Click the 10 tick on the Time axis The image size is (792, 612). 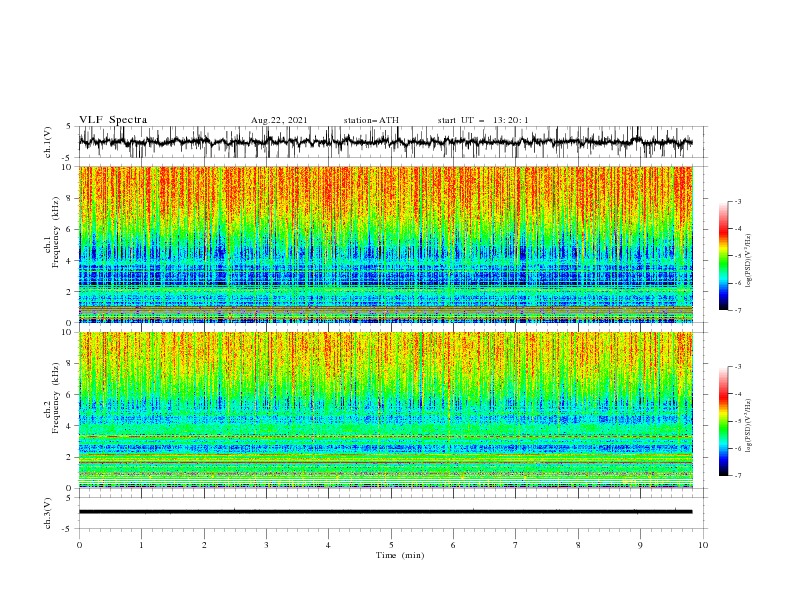(x=703, y=545)
